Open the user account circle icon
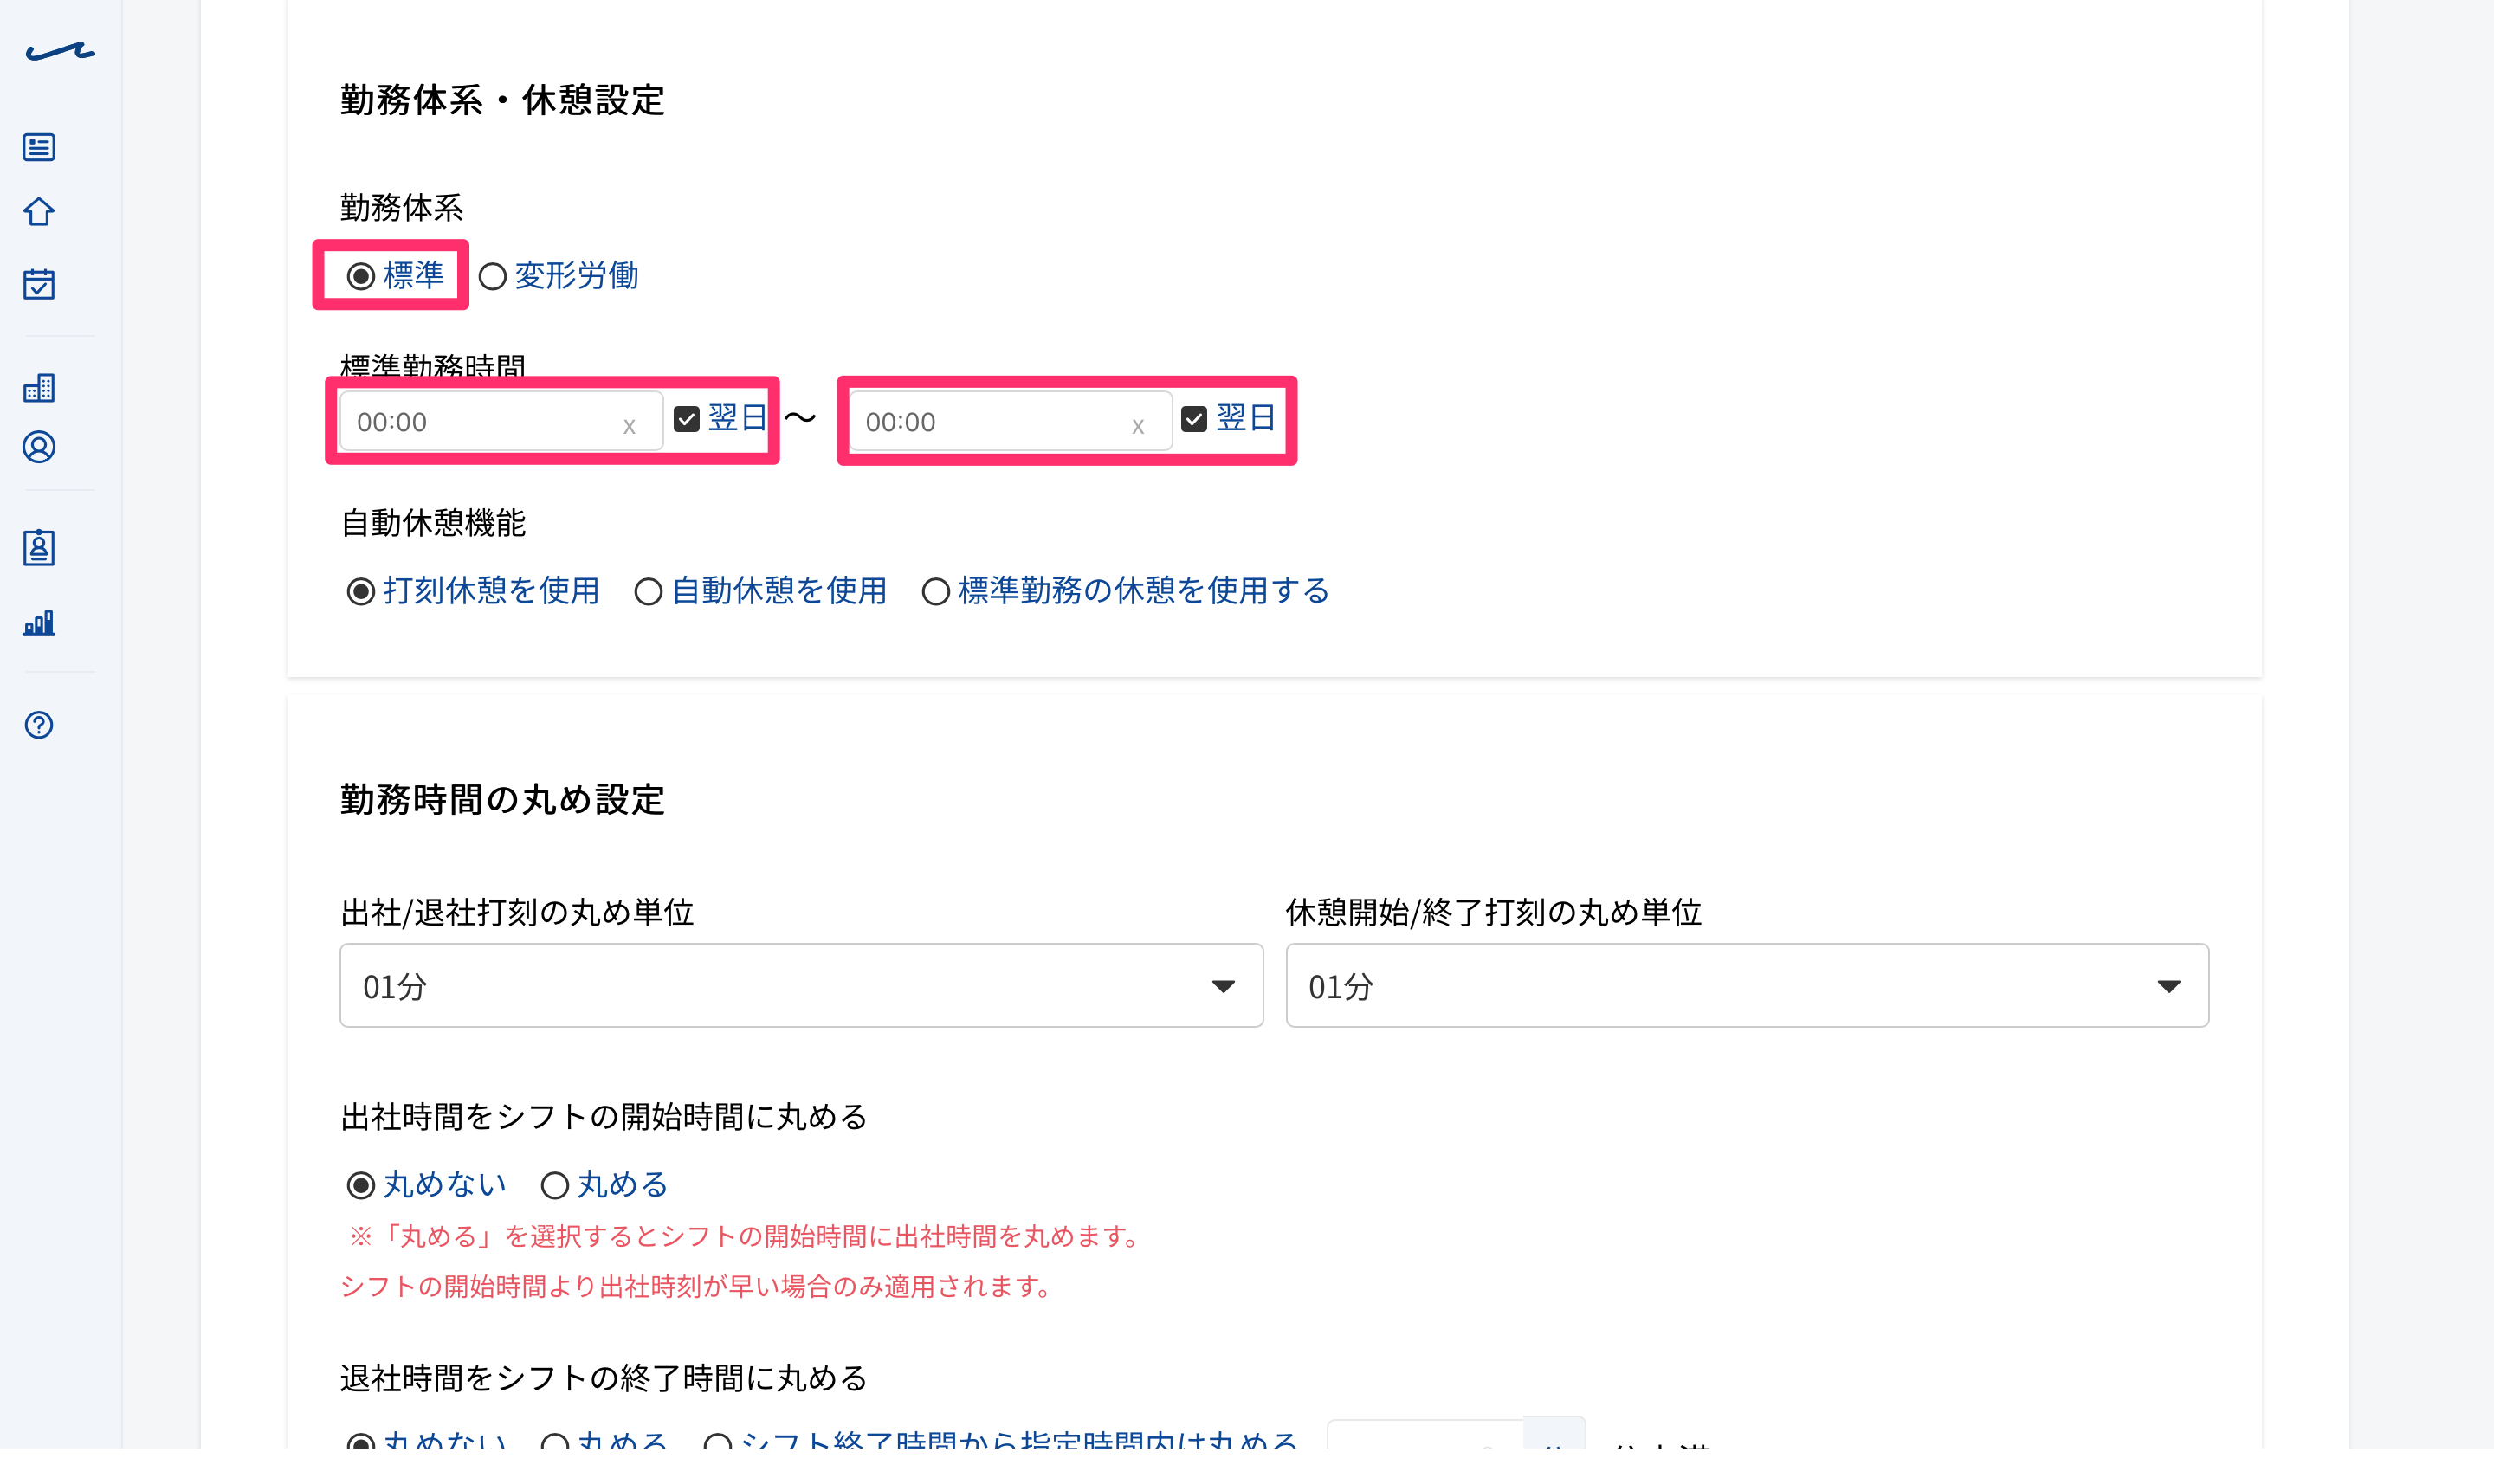 click(39, 447)
